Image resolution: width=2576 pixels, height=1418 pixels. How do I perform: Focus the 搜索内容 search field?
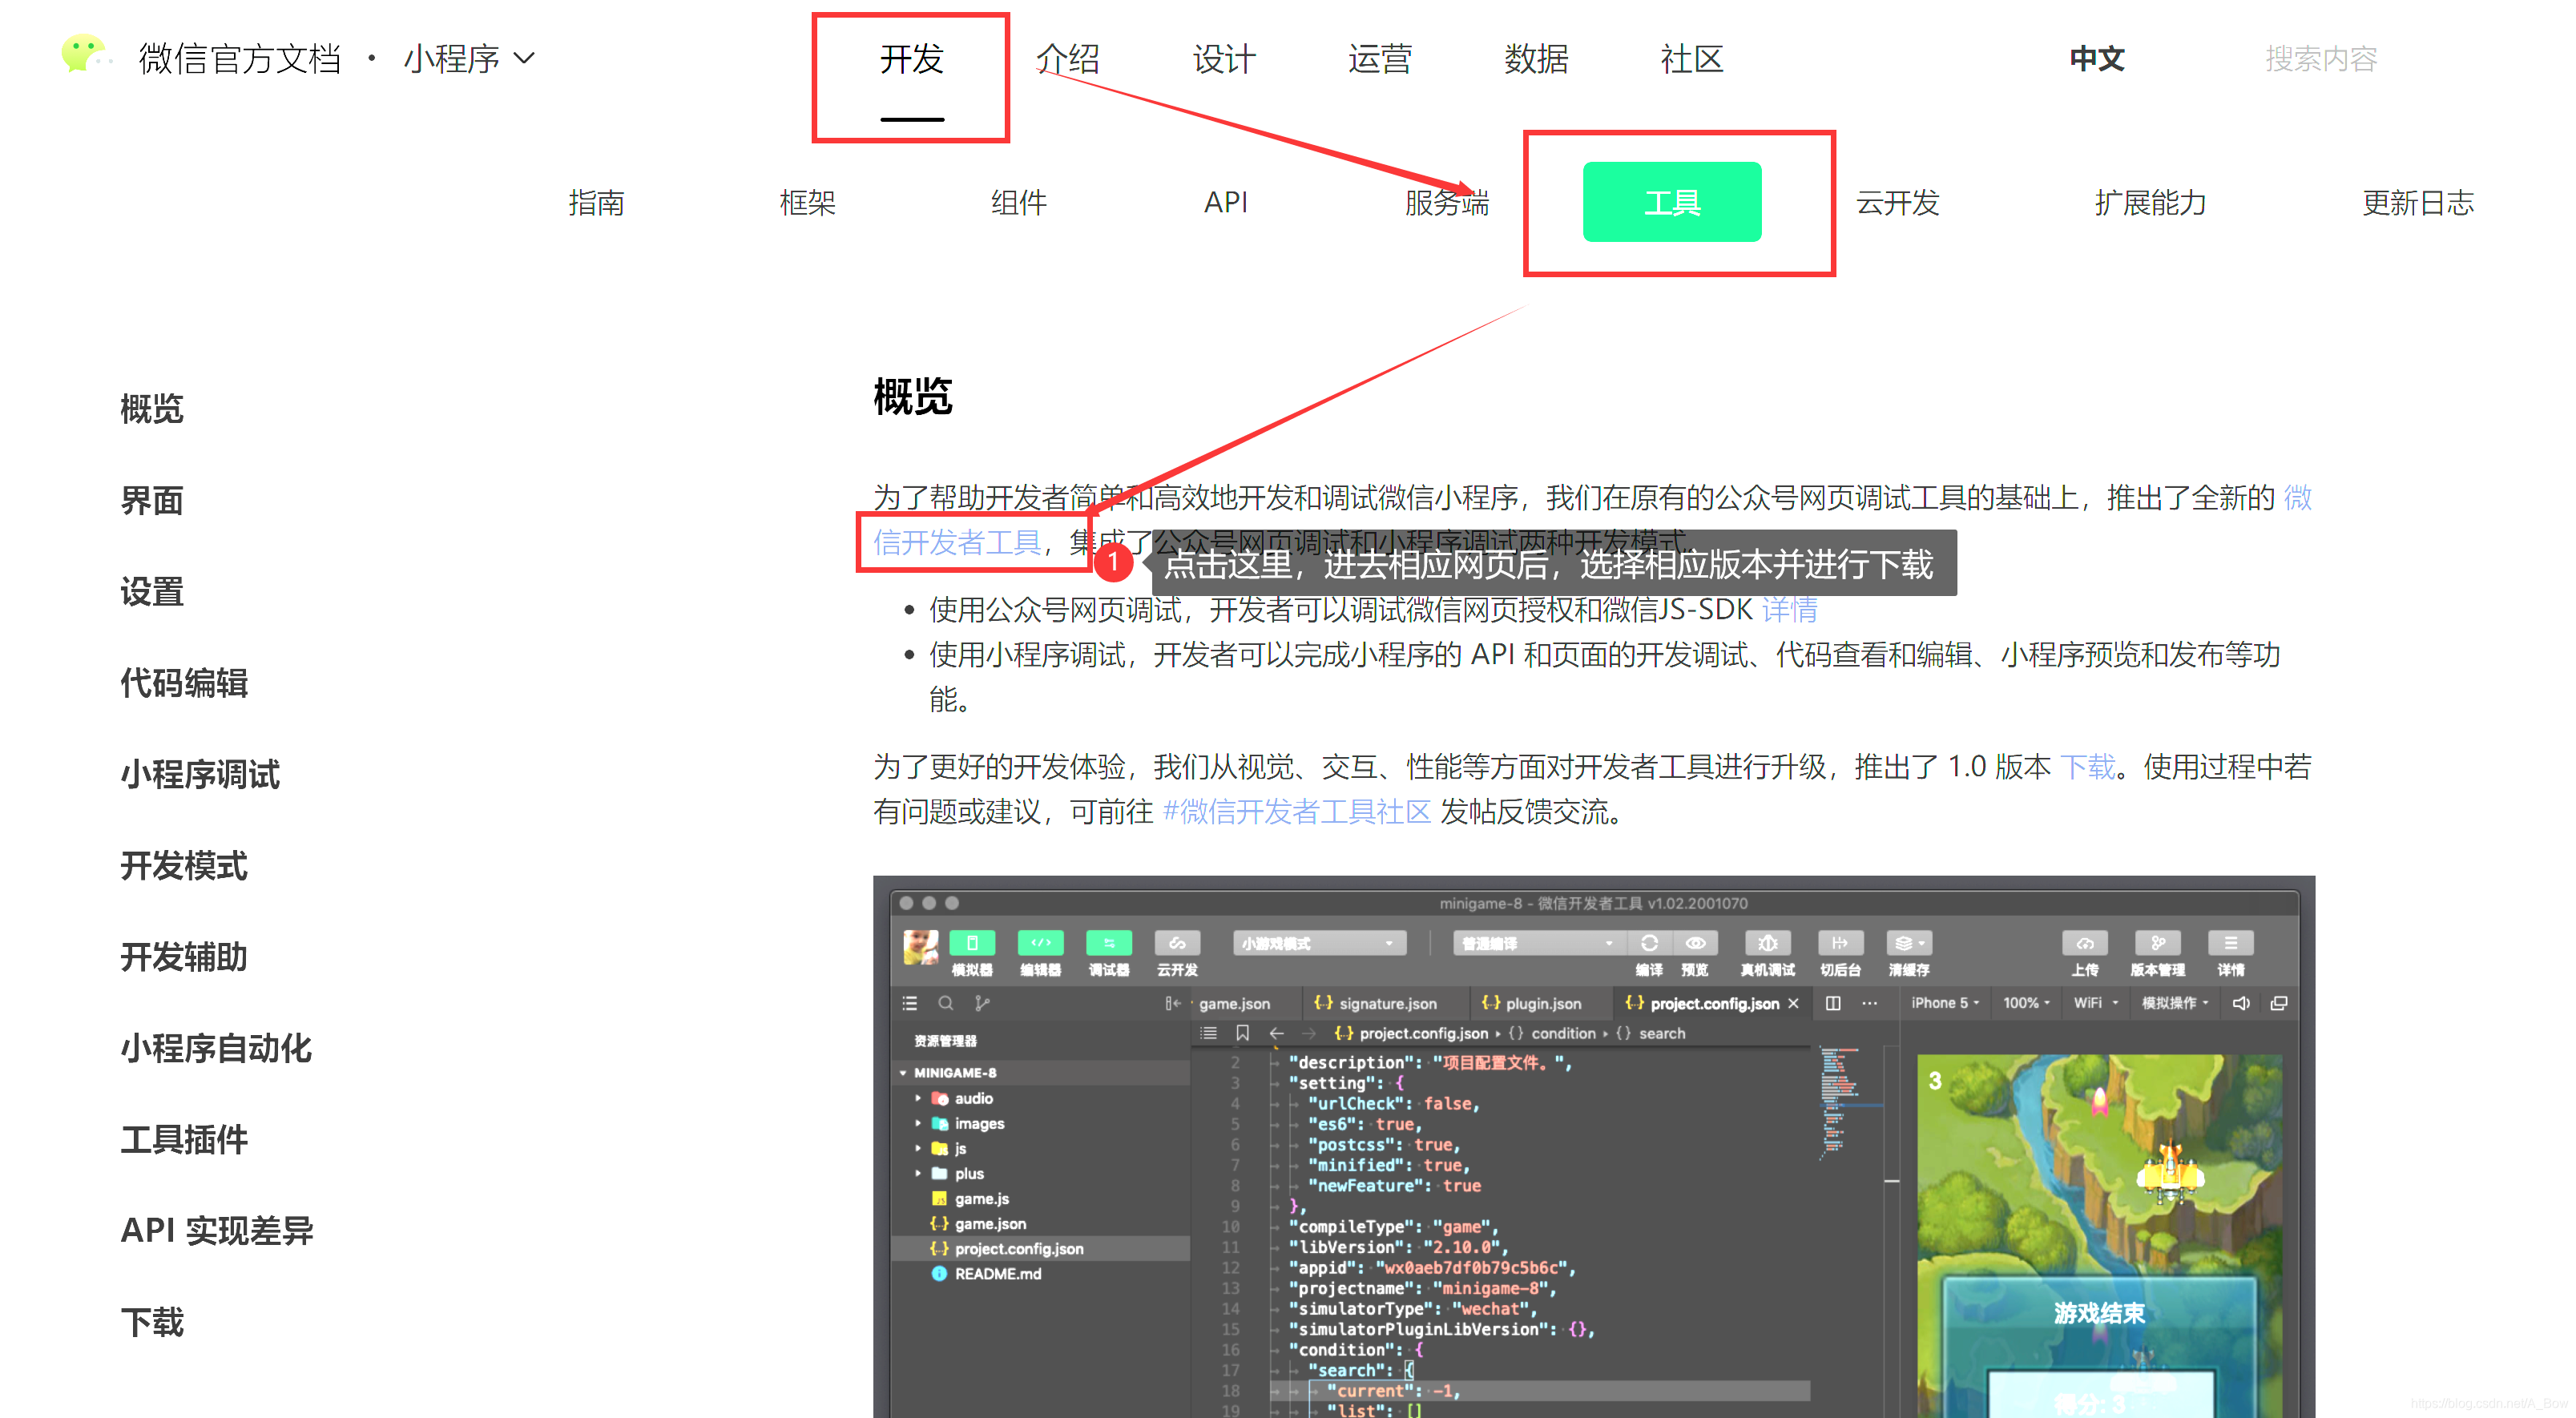2321,58
